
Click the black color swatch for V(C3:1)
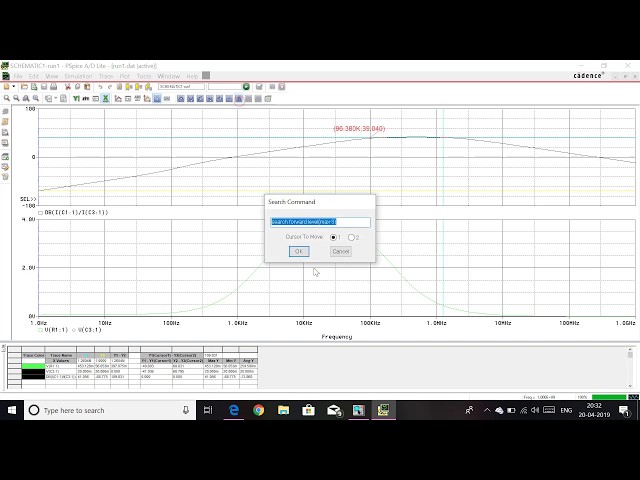(33, 371)
